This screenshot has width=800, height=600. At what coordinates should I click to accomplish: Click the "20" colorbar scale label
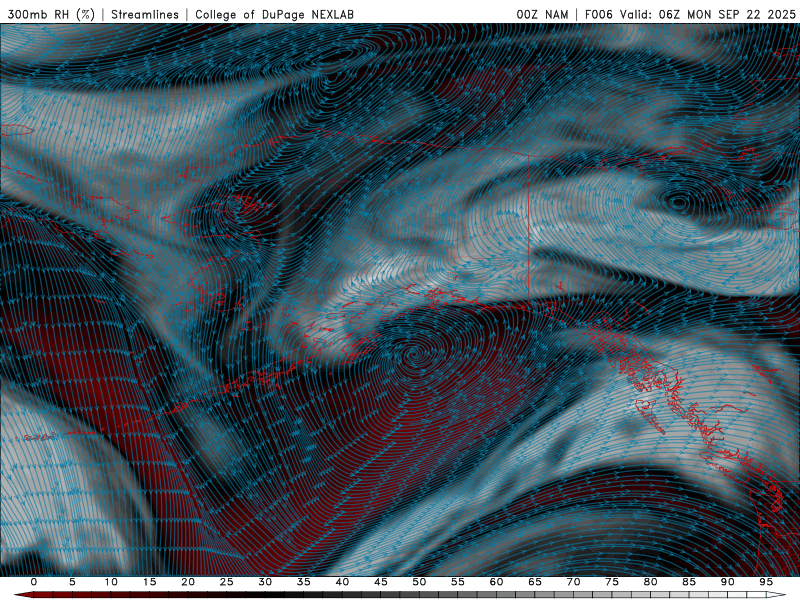(188, 582)
